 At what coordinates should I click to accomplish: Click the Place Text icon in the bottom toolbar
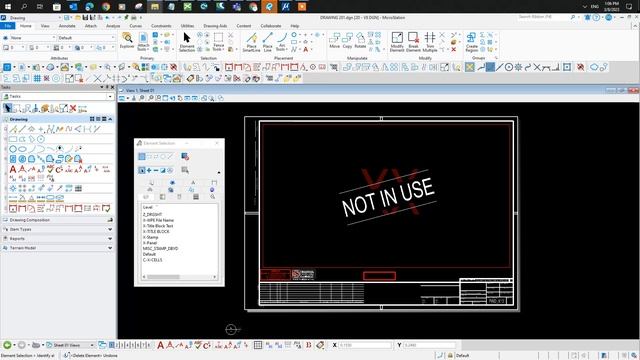click(x=161, y=345)
